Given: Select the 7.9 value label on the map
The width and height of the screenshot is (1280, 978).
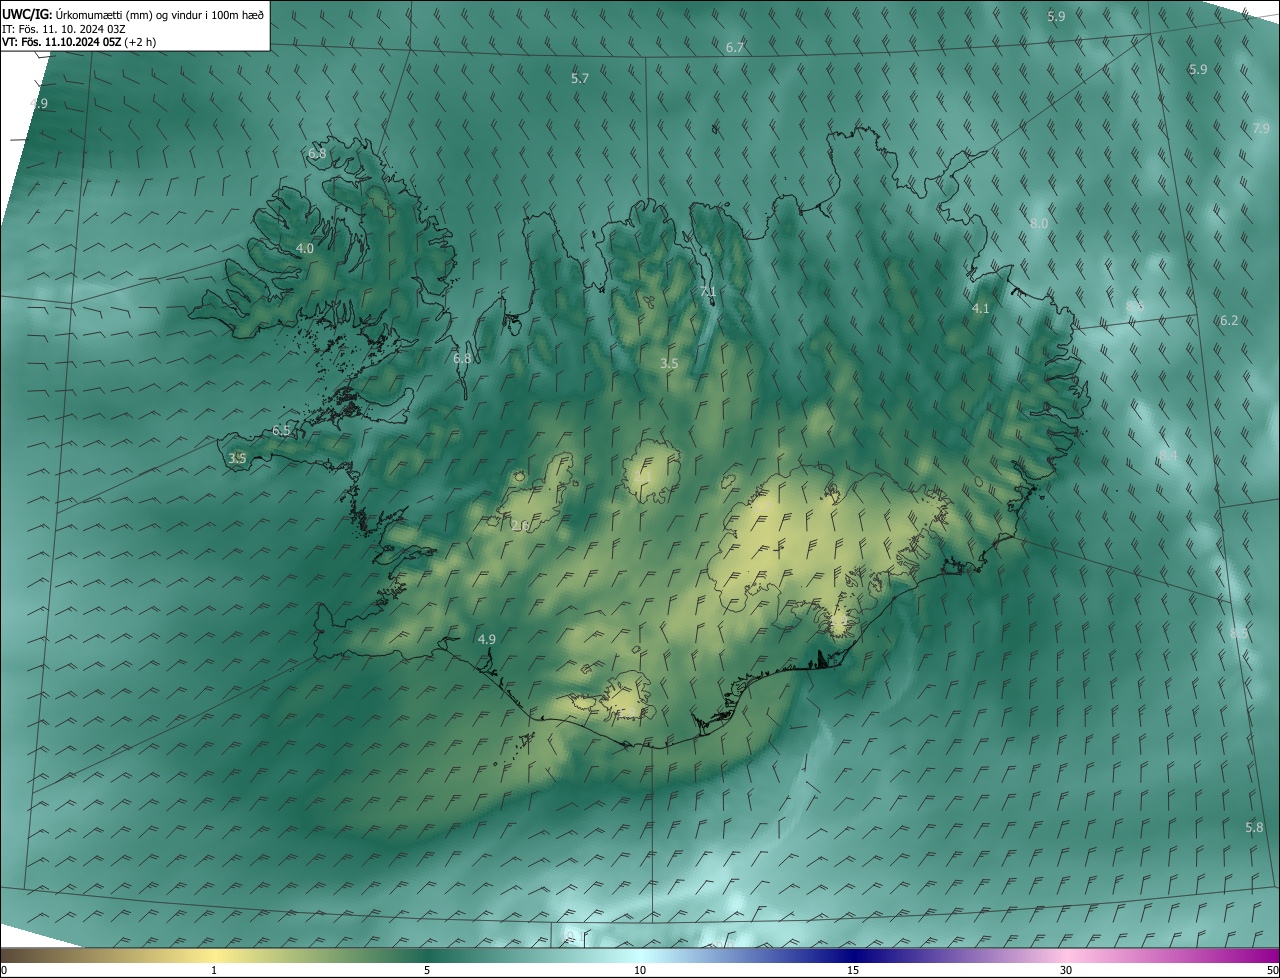Looking at the screenshot, I should [1261, 128].
